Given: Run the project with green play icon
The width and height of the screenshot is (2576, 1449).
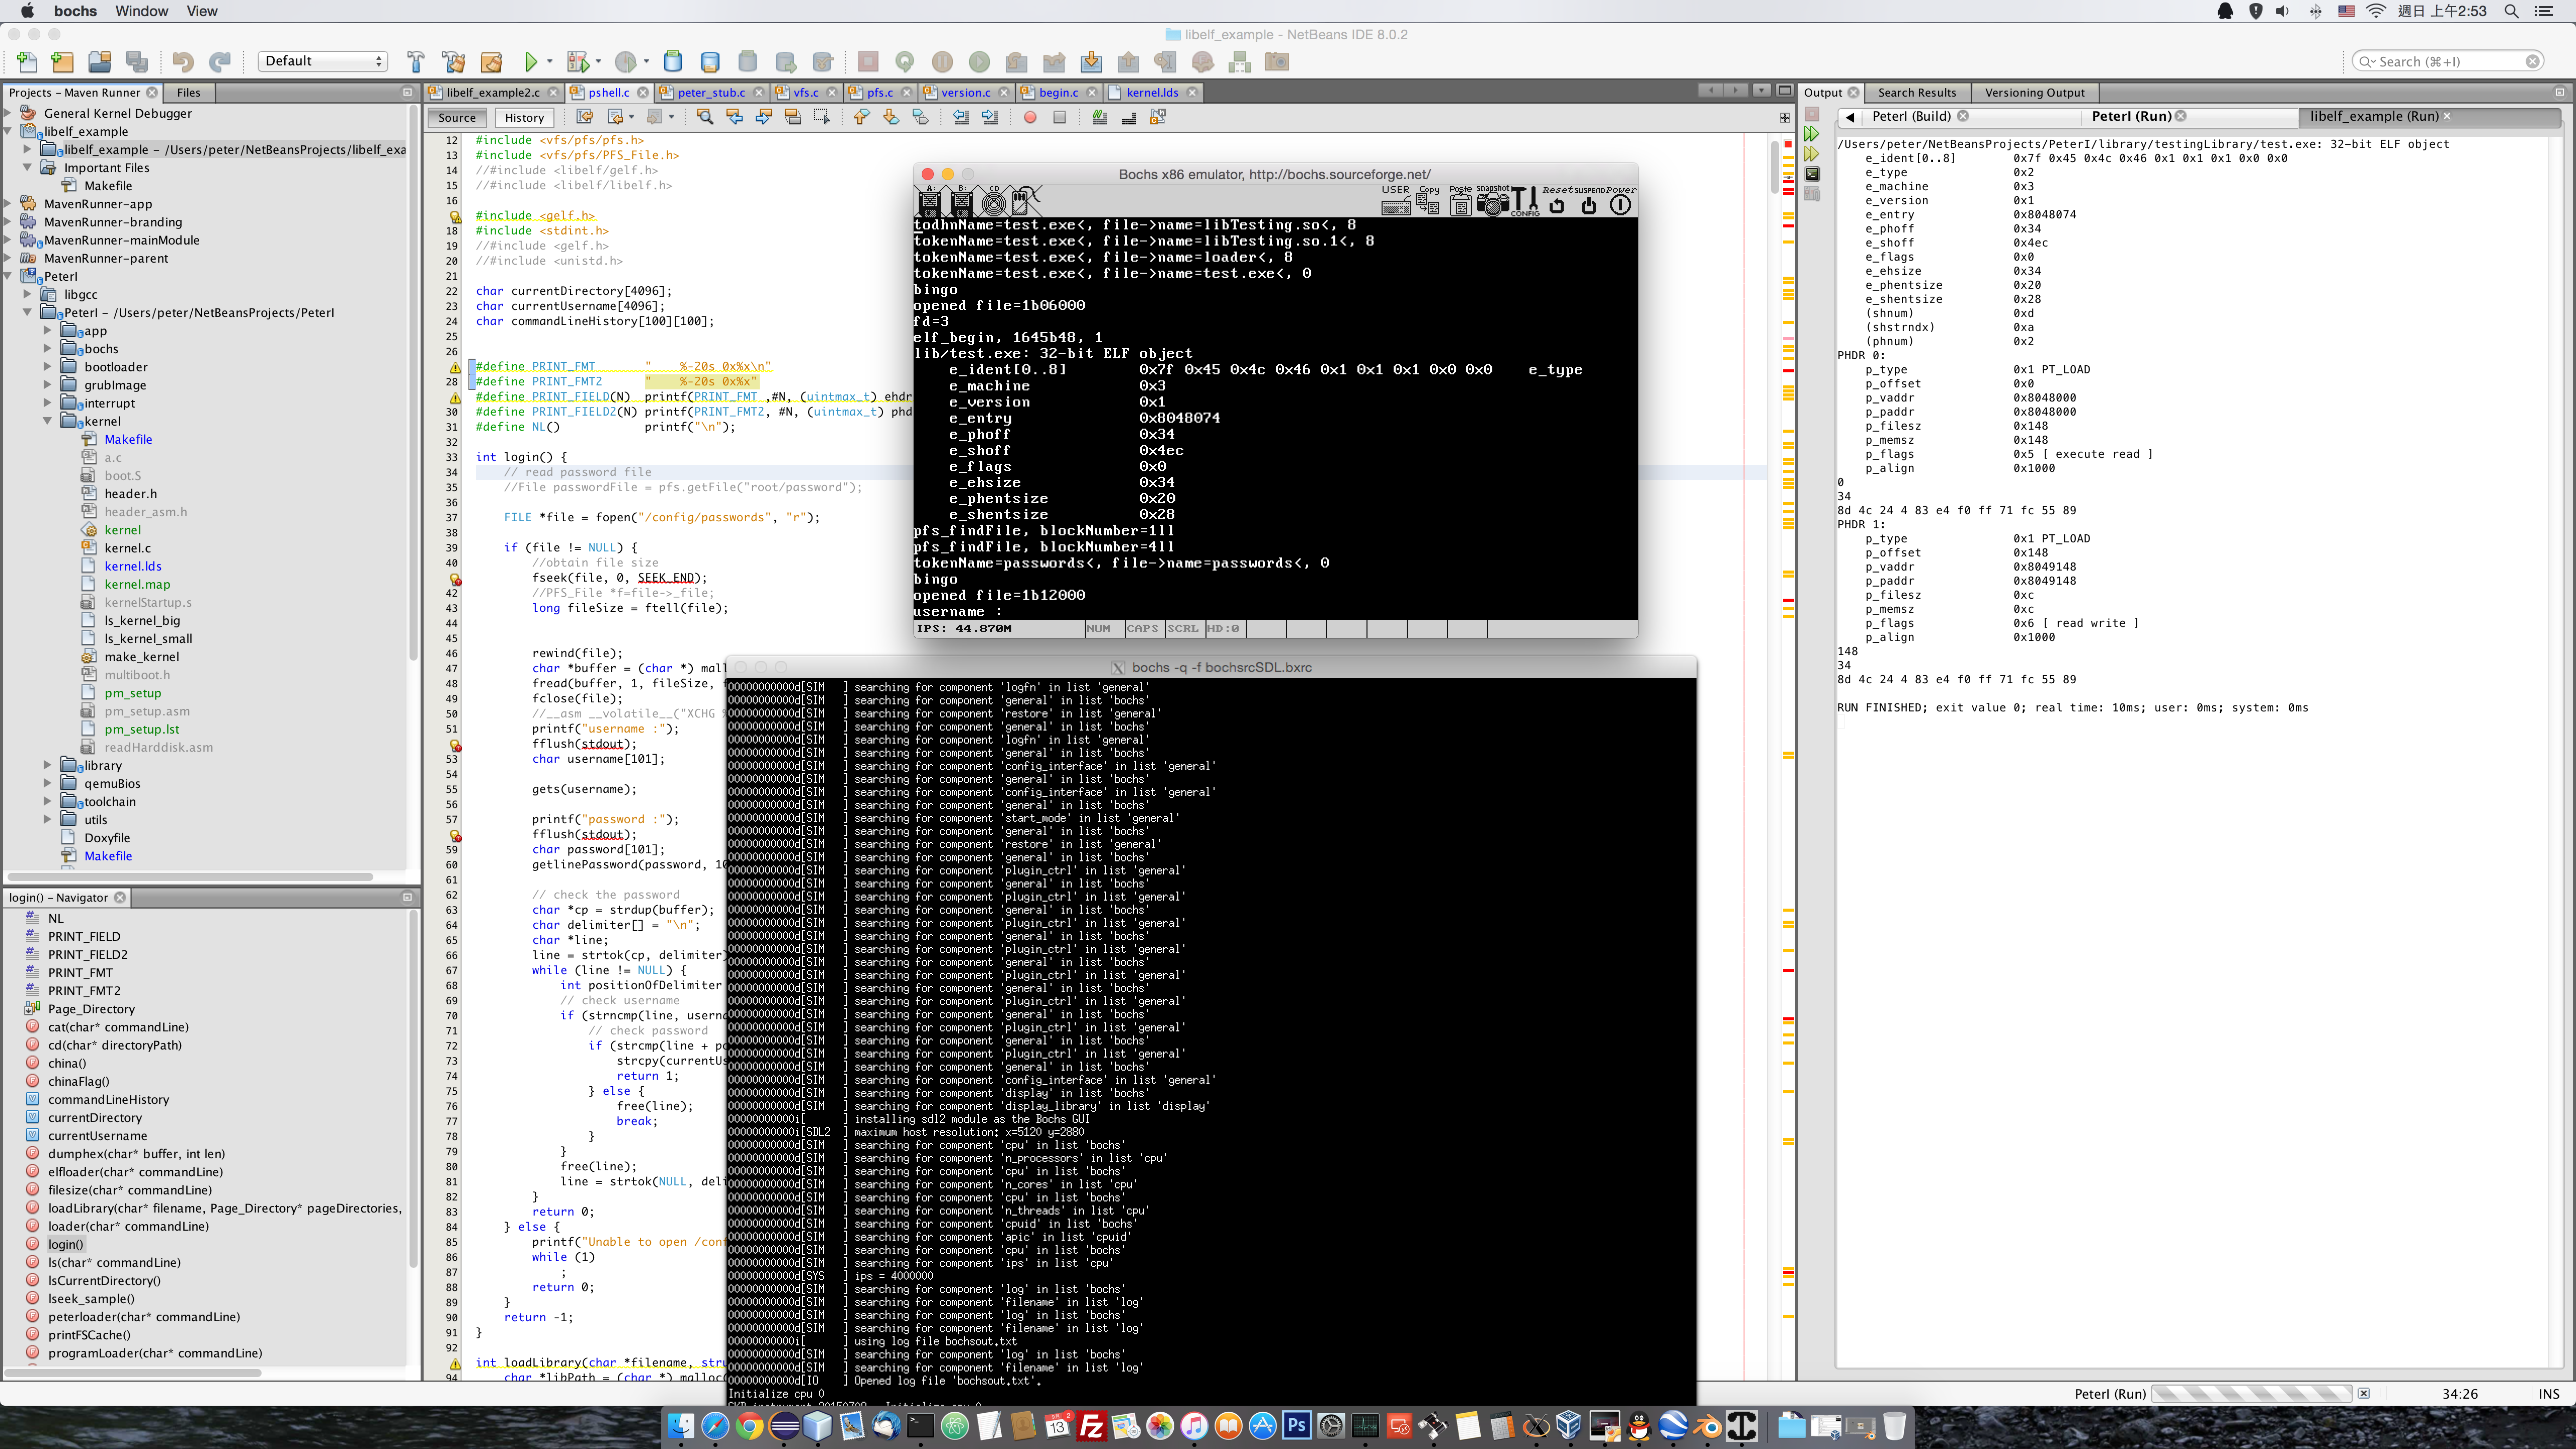Looking at the screenshot, I should pyautogui.click(x=531, y=61).
